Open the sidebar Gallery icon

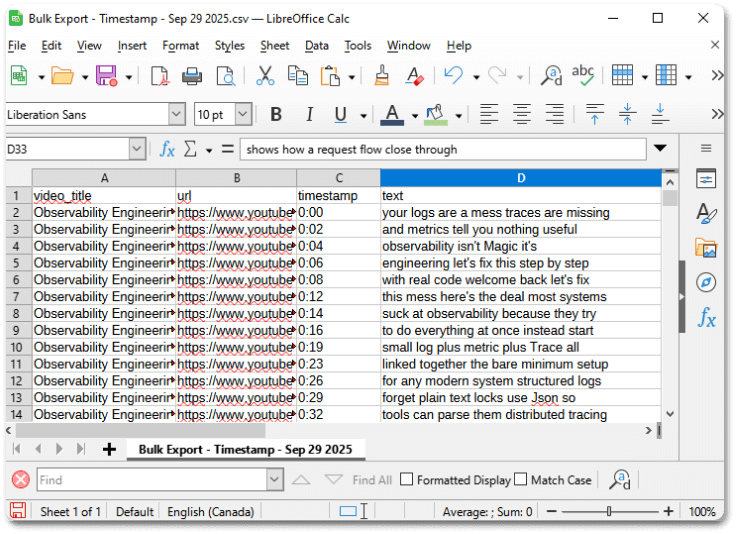click(706, 248)
